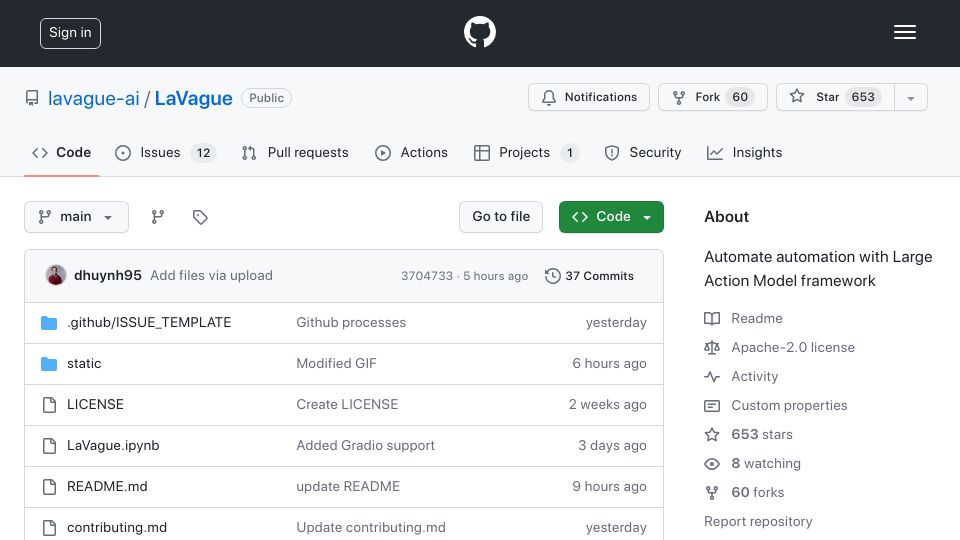Click the tags icon

click(200, 217)
